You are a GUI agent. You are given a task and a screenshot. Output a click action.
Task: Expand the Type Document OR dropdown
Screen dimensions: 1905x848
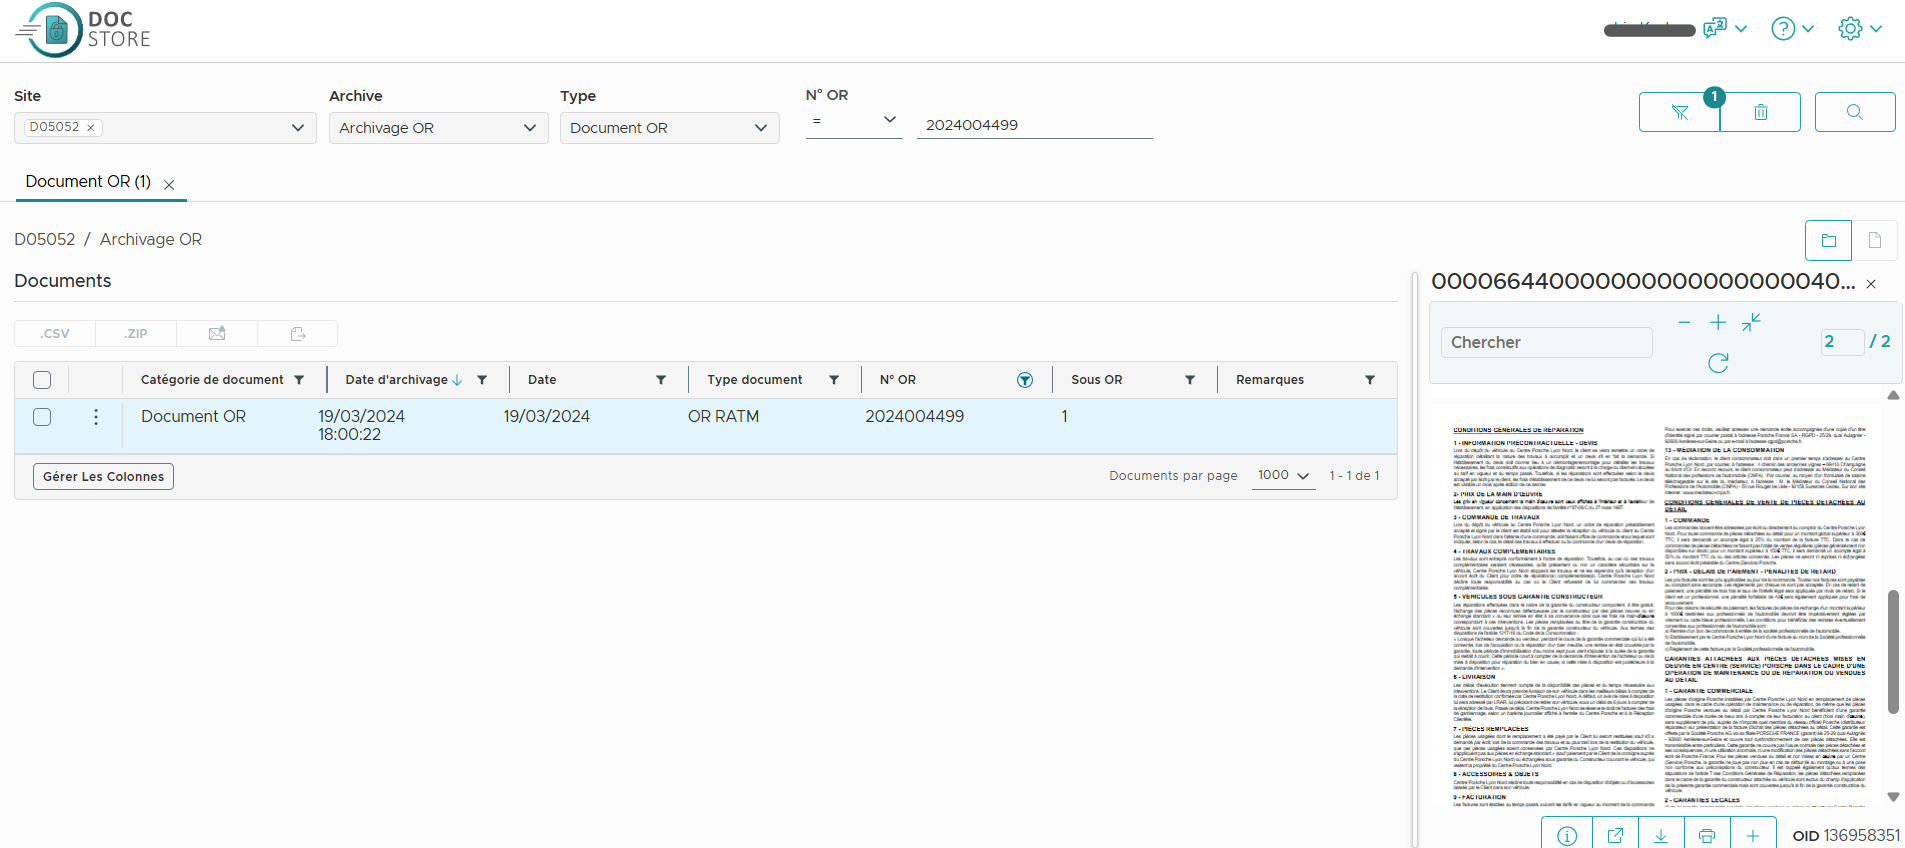[669, 128]
